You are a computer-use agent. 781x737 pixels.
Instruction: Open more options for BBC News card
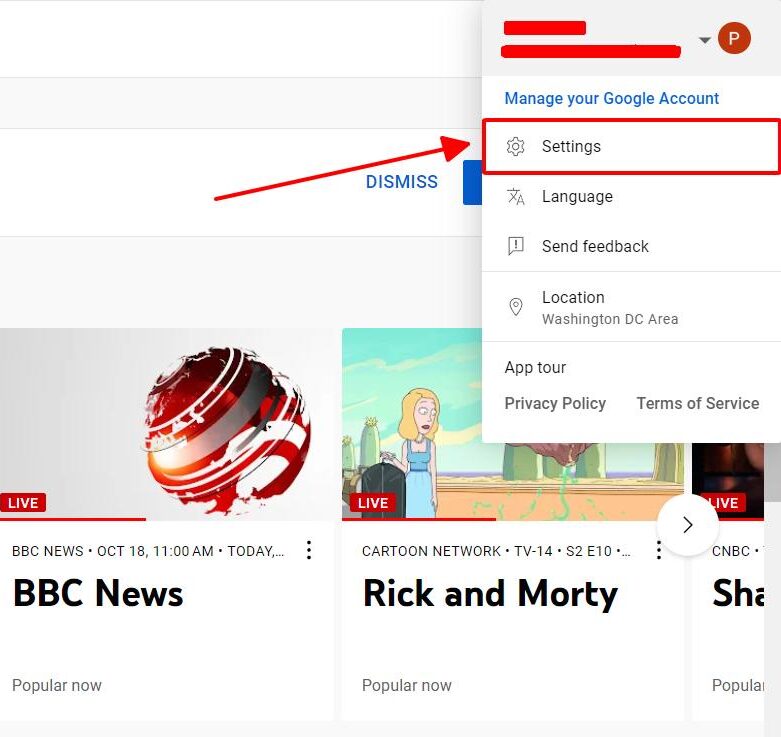click(x=309, y=550)
